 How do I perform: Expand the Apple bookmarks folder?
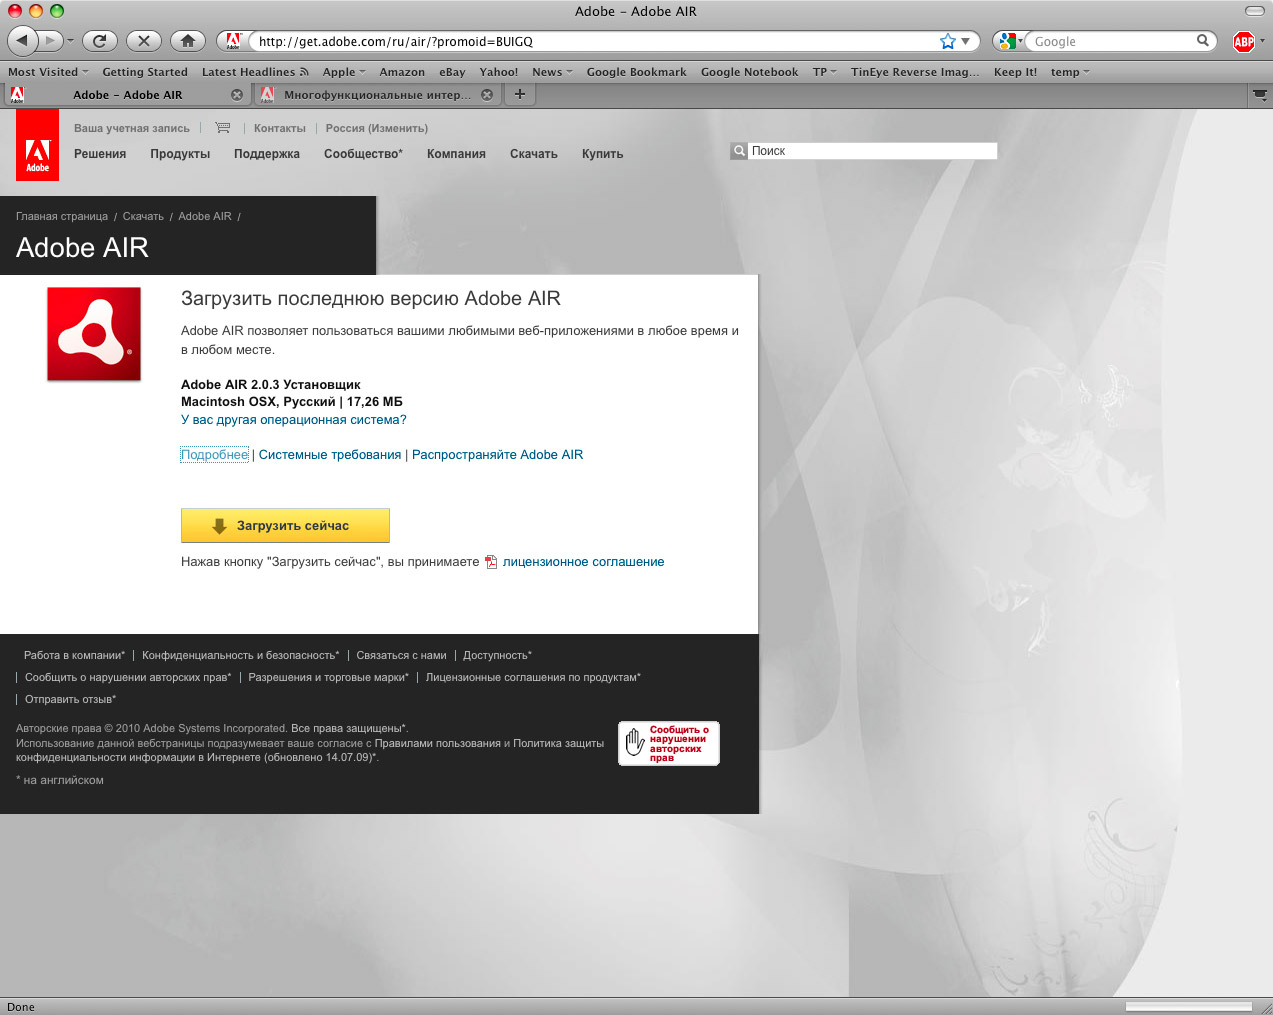(x=344, y=72)
